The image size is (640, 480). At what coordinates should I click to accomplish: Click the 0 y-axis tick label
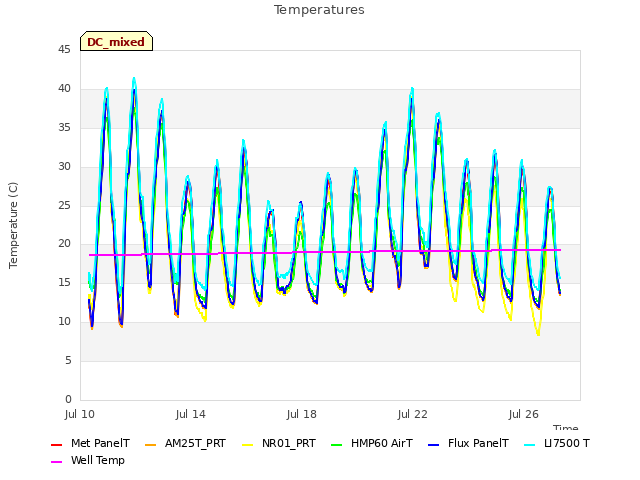click(x=68, y=399)
